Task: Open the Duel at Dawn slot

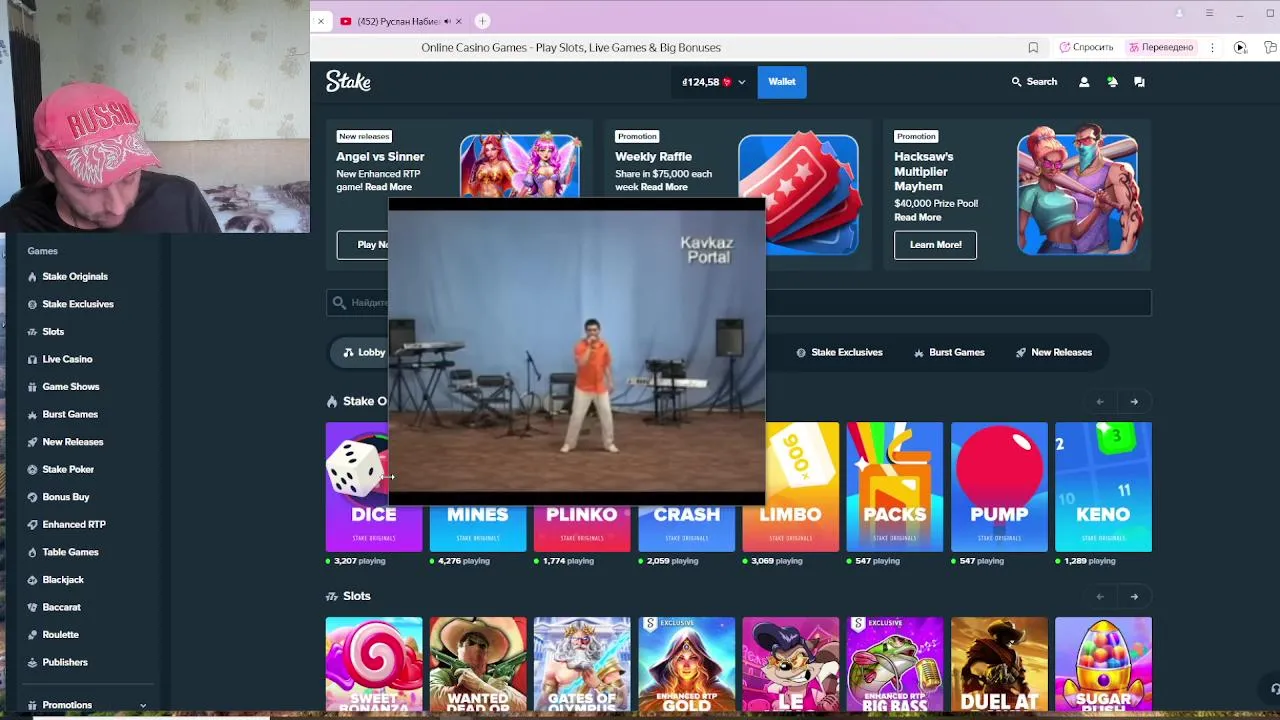Action: coord(999,664)
